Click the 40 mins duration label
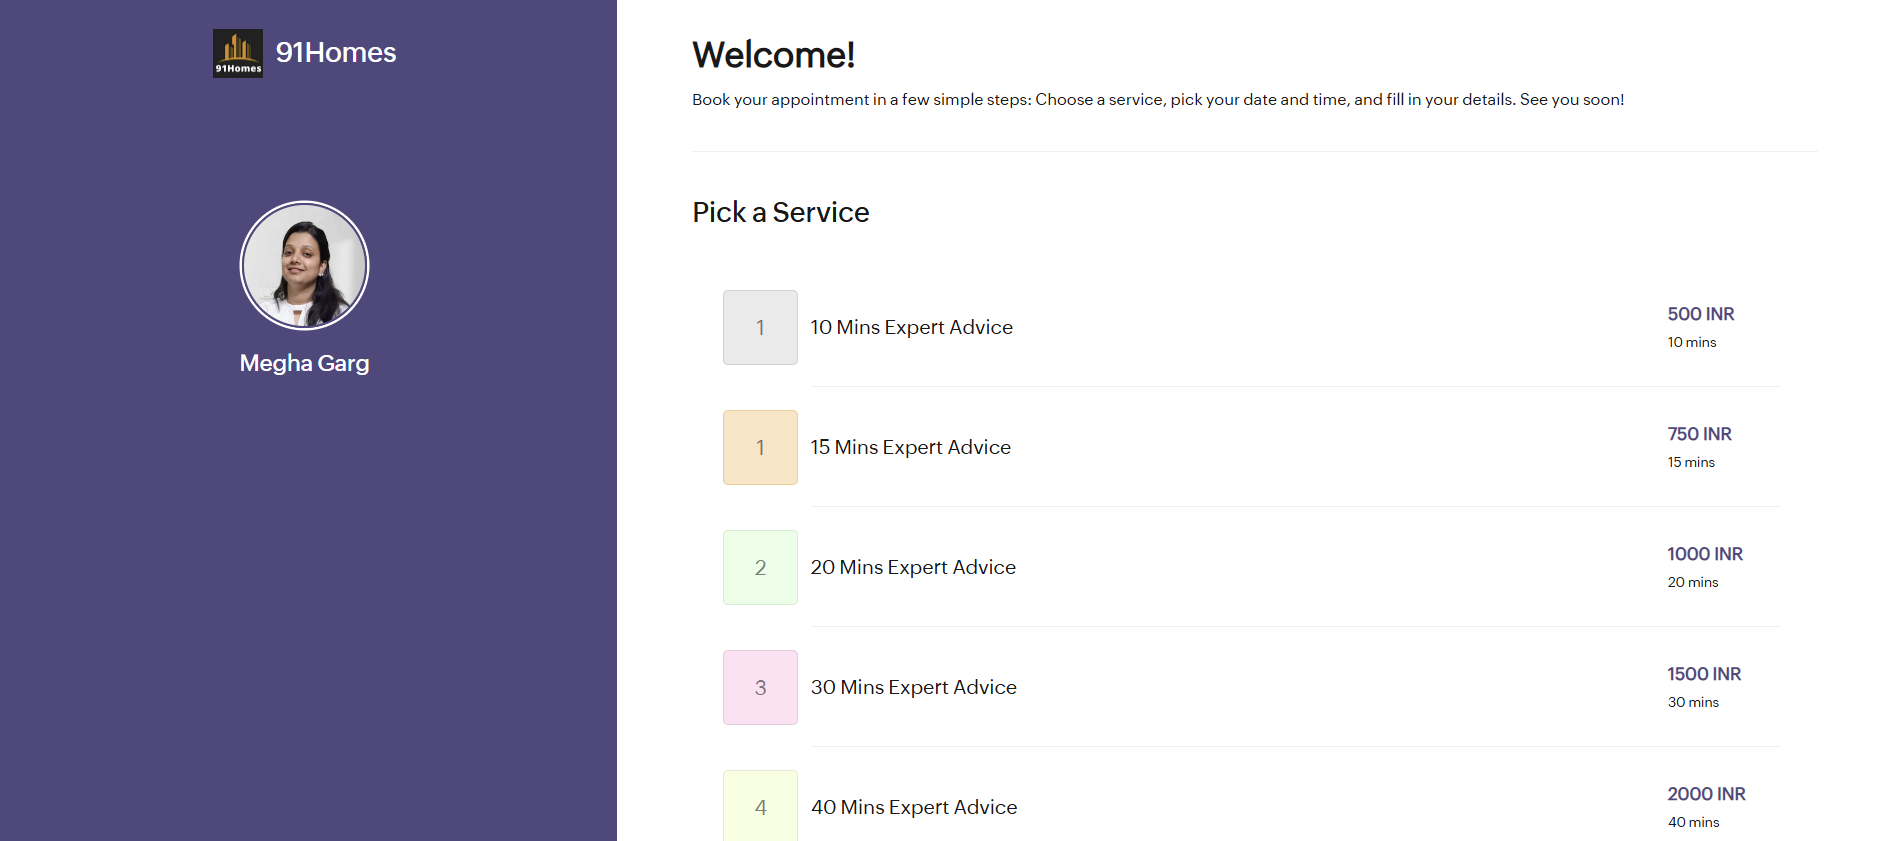Viewport: 1882px width, 841px height. click(1694, 822)
